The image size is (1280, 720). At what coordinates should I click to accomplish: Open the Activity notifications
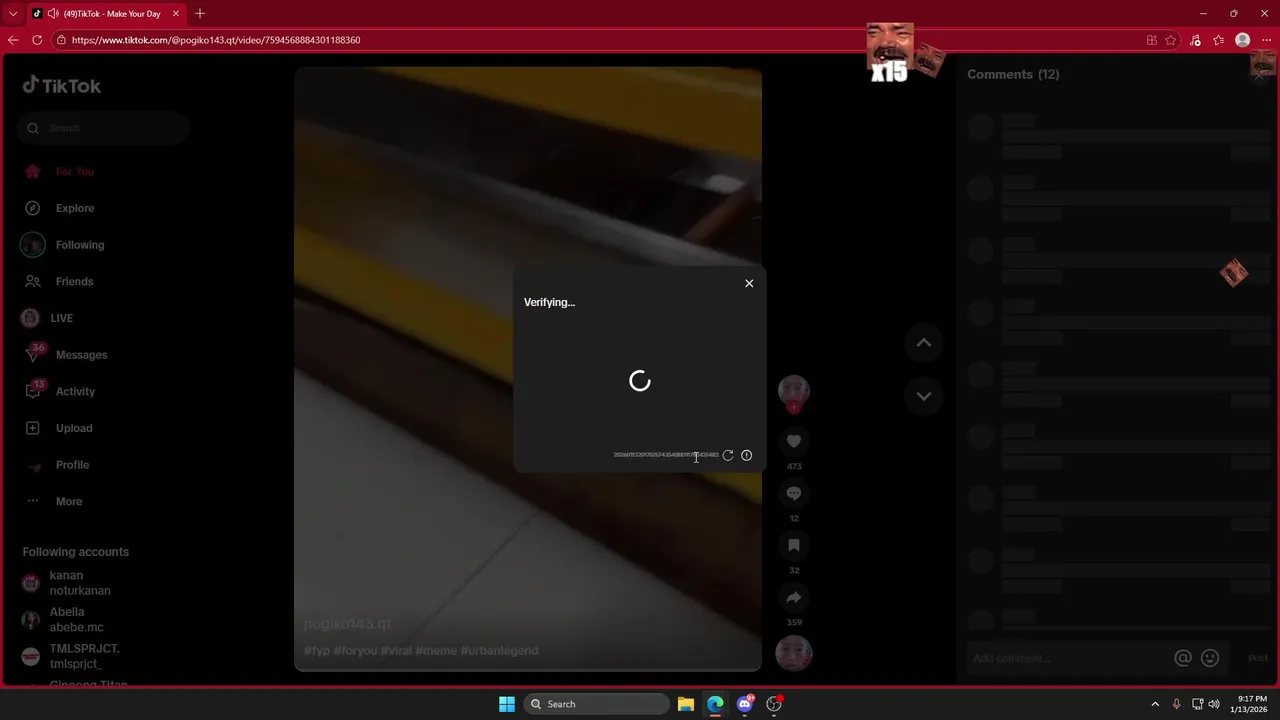coord(75,392)
